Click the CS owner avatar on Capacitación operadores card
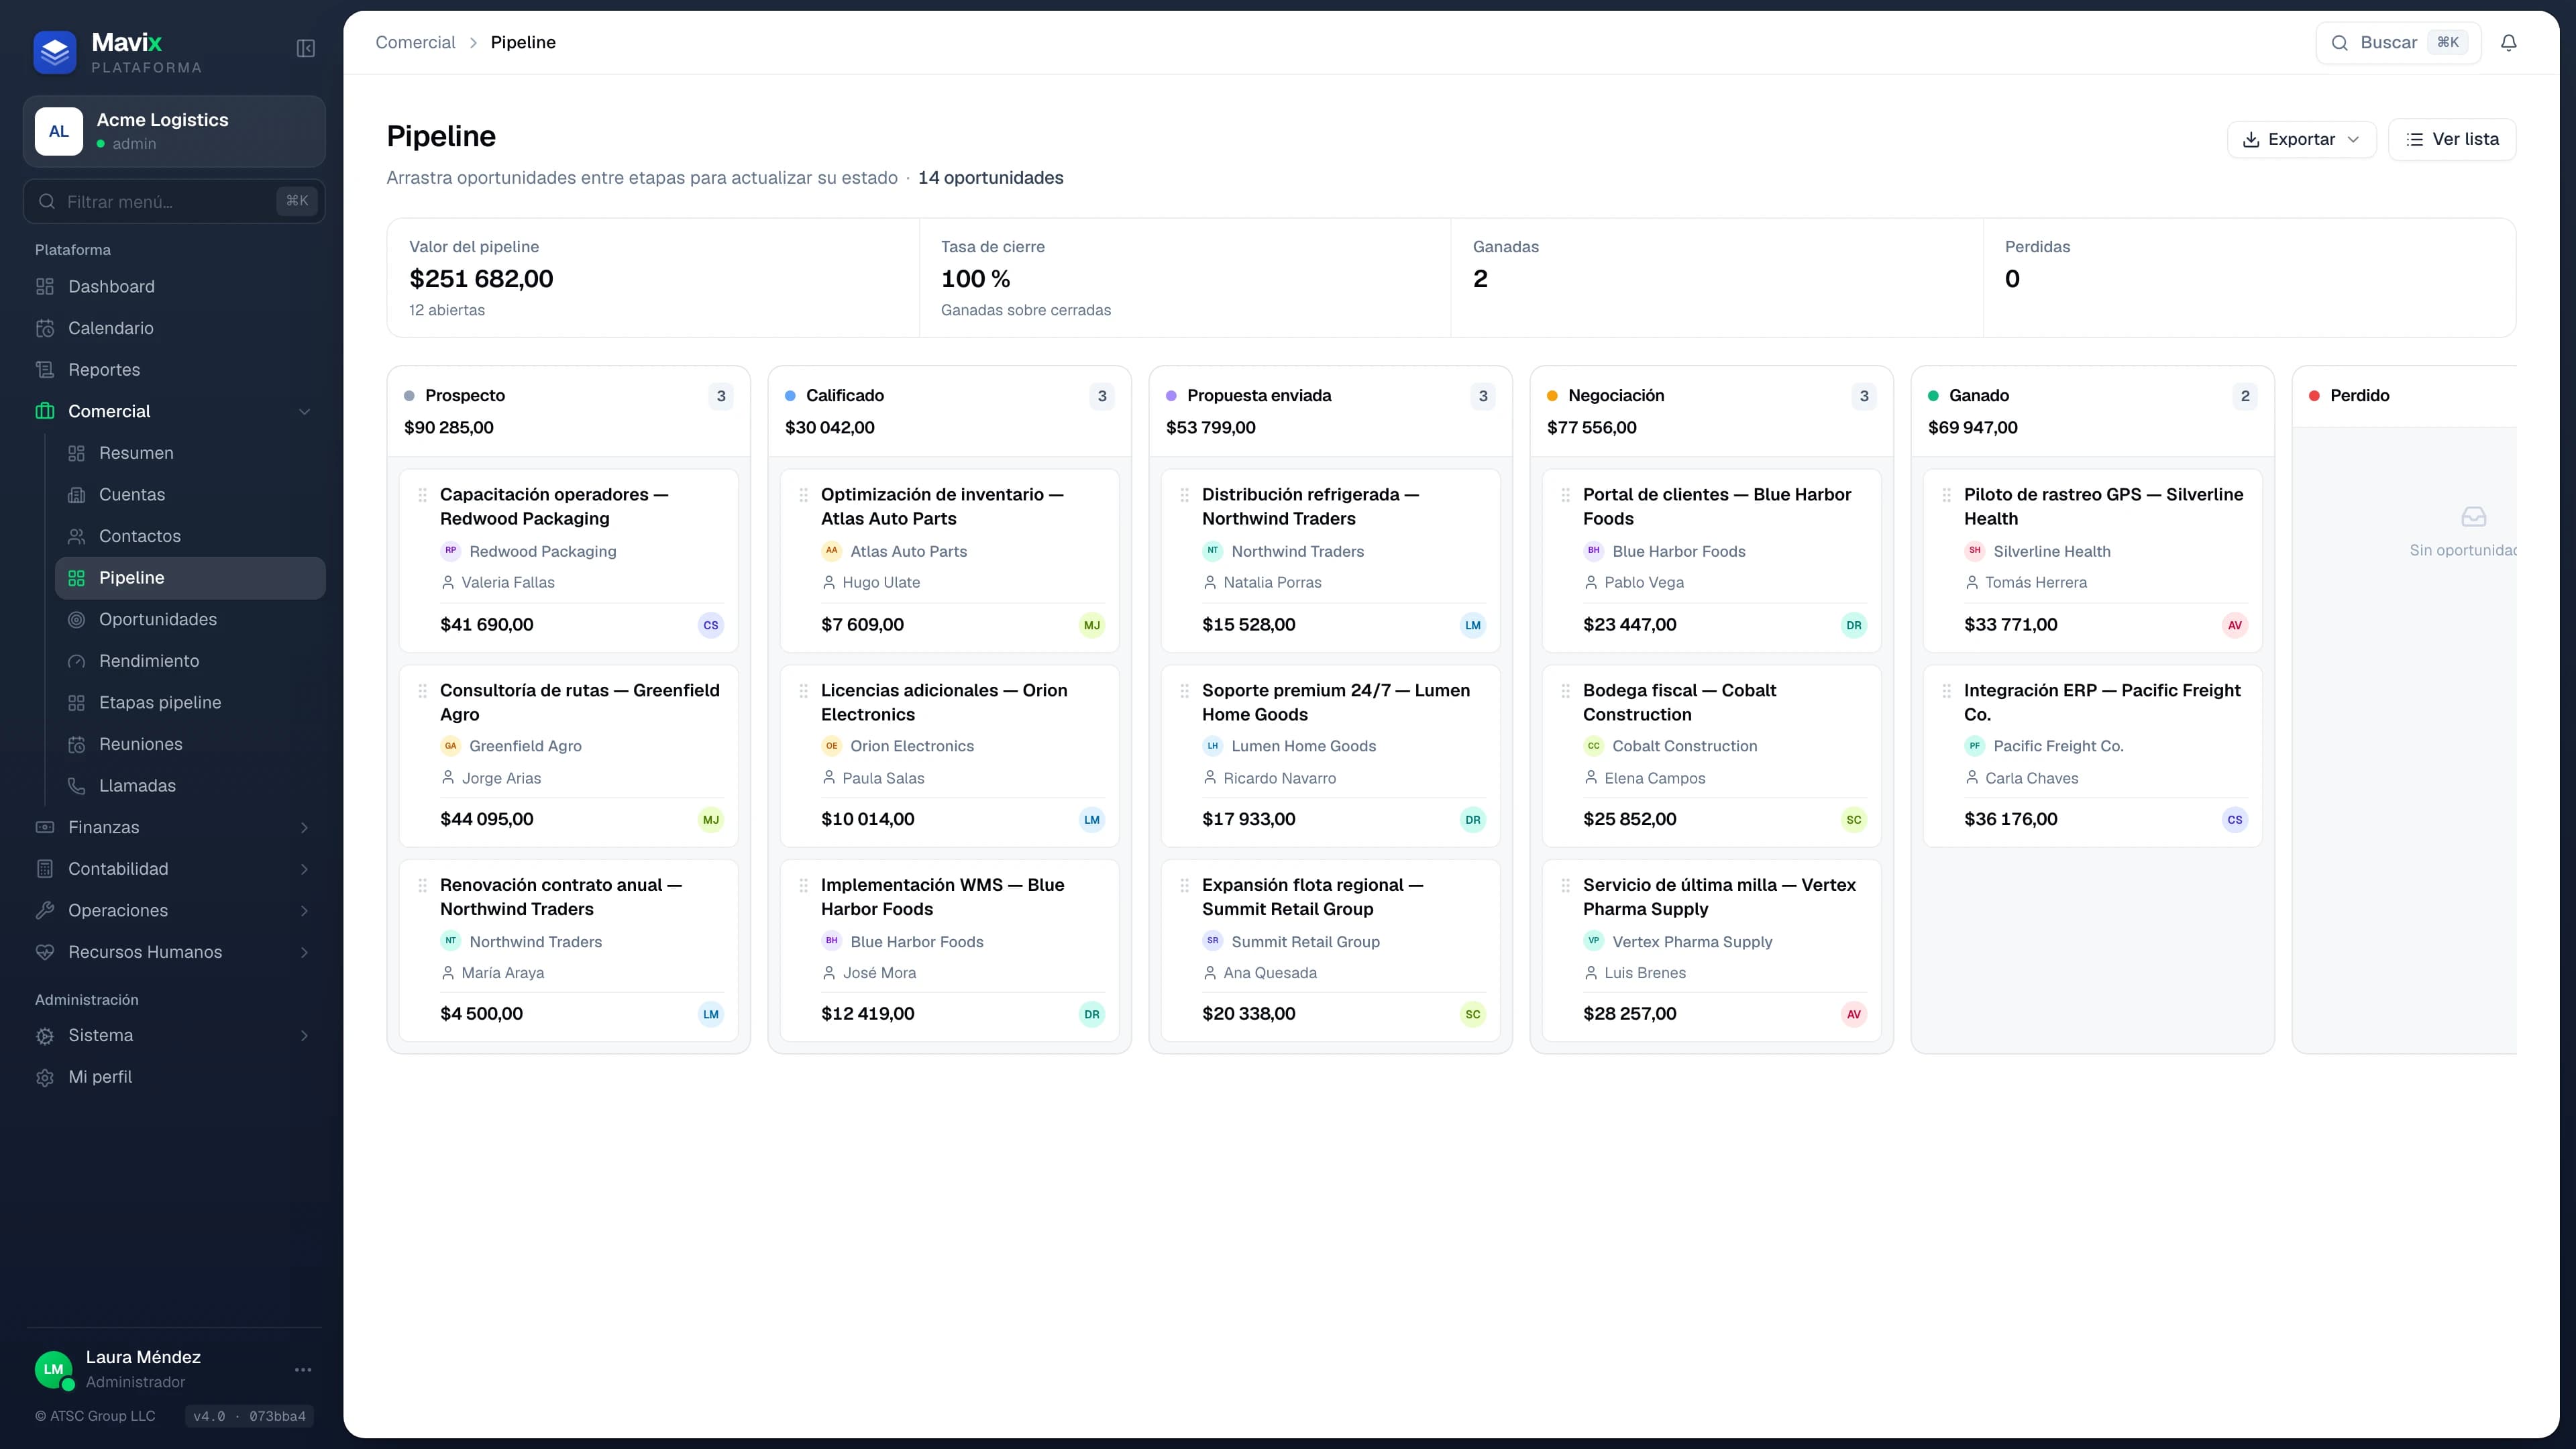2576x1449 pixels. 710,625
